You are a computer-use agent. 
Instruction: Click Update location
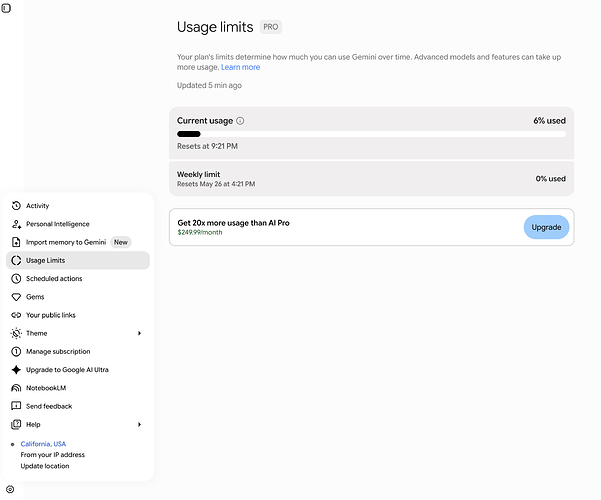click(45, 466)
